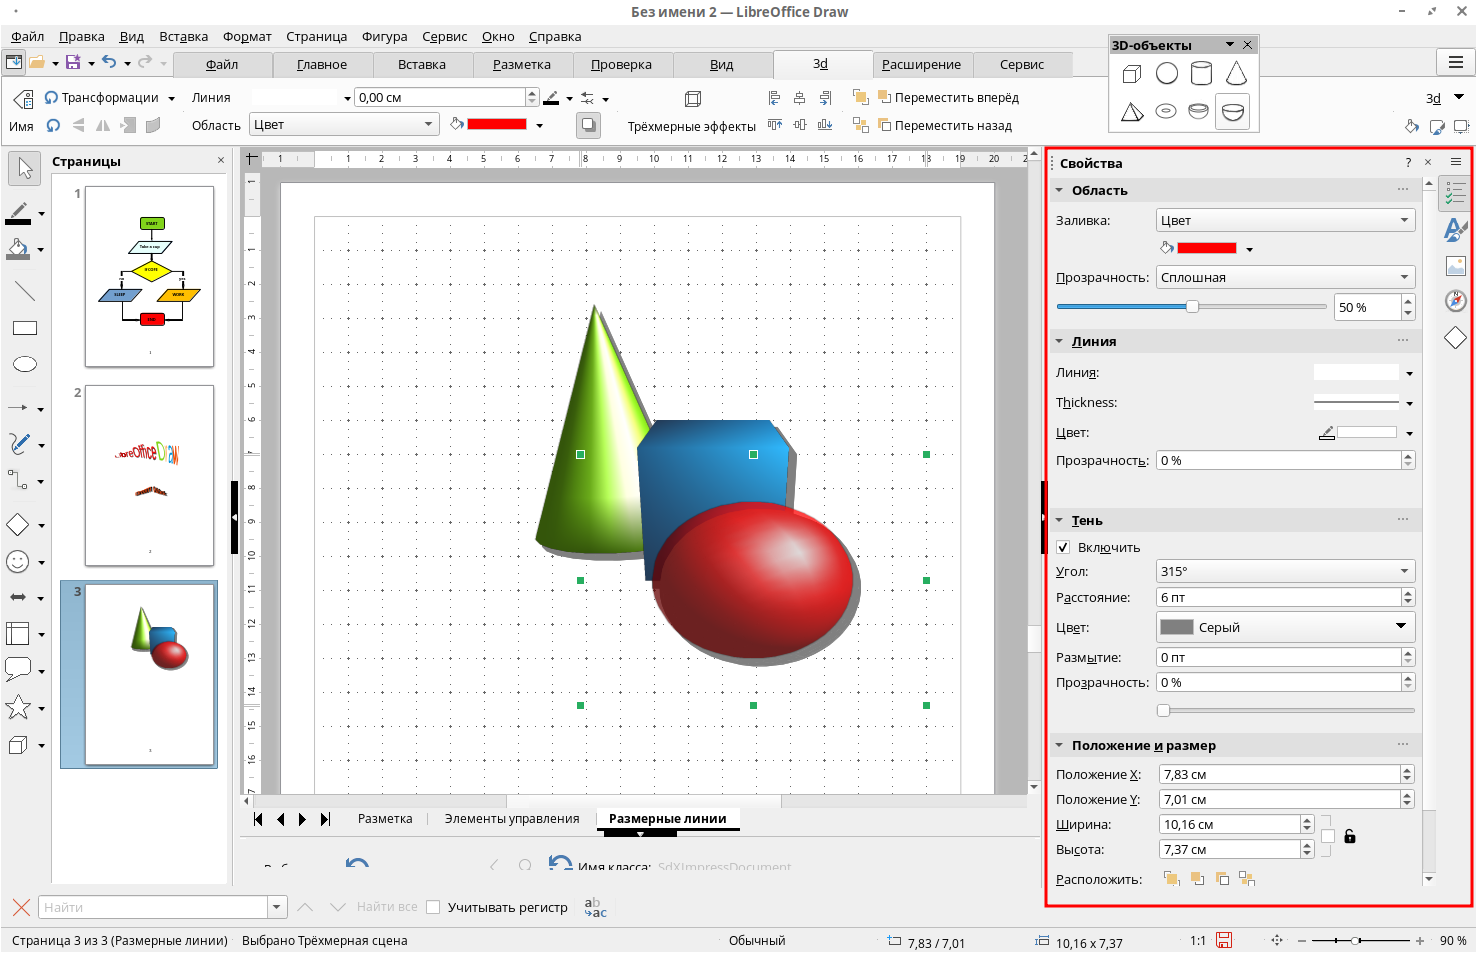Select page 2 thumbnail in Страницы panel
This screenshot has width=1476, height=953.
click(149, 475)
